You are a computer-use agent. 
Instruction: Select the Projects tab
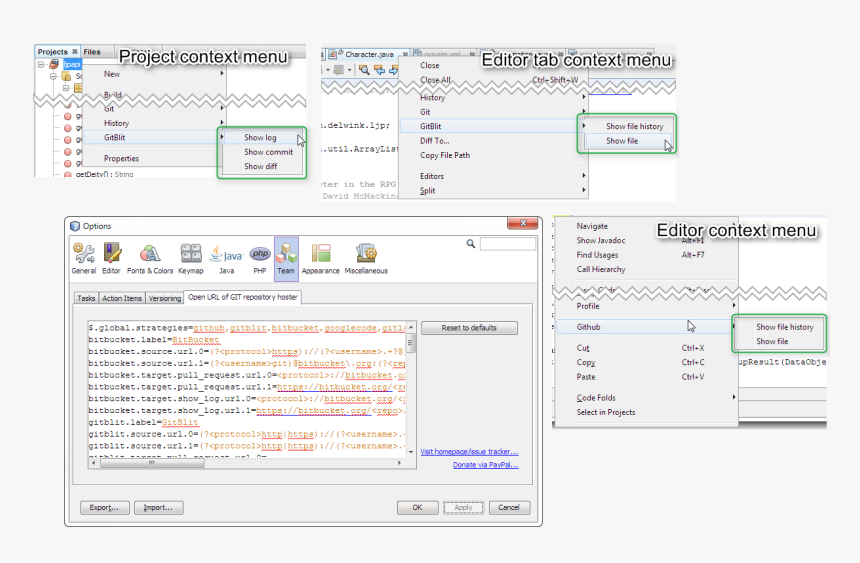point(57,52)
